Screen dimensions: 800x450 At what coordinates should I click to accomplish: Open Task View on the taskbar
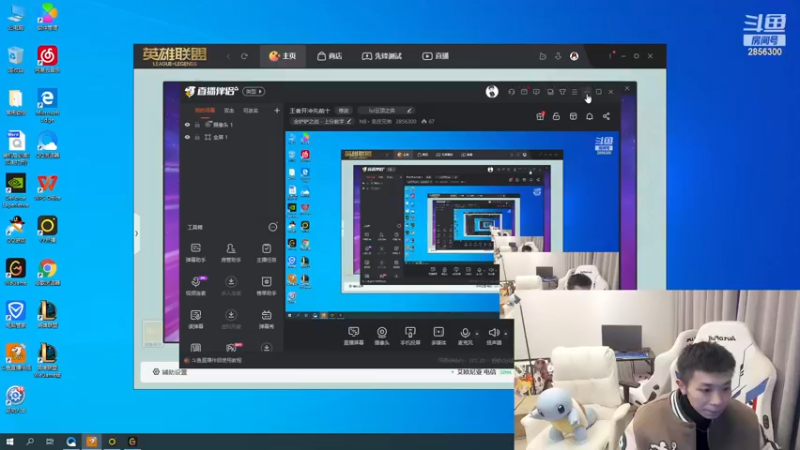coord(50,442)
